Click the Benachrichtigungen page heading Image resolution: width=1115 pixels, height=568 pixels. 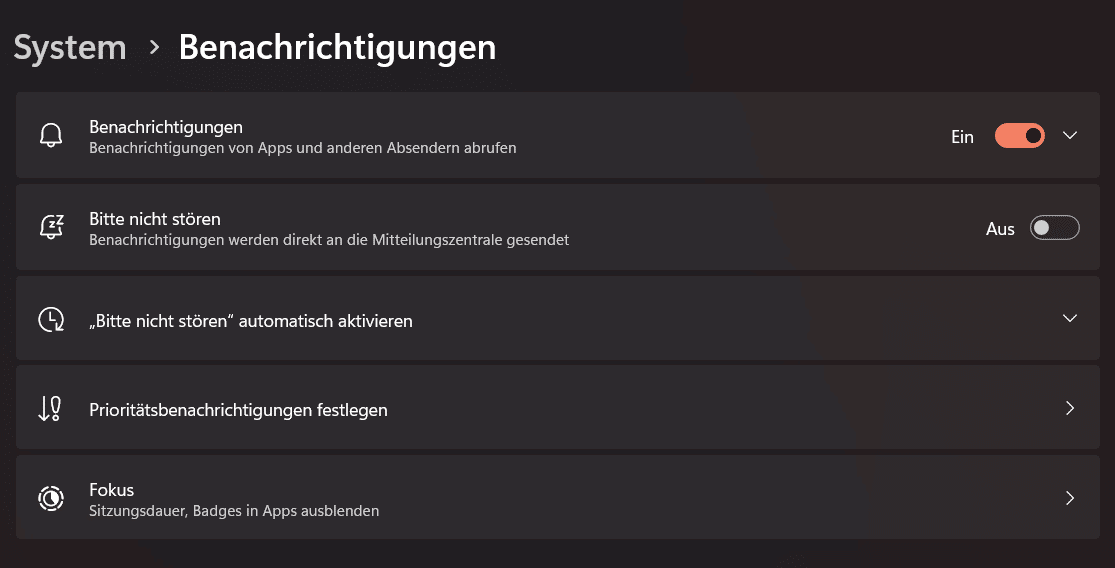pos(337,47)
